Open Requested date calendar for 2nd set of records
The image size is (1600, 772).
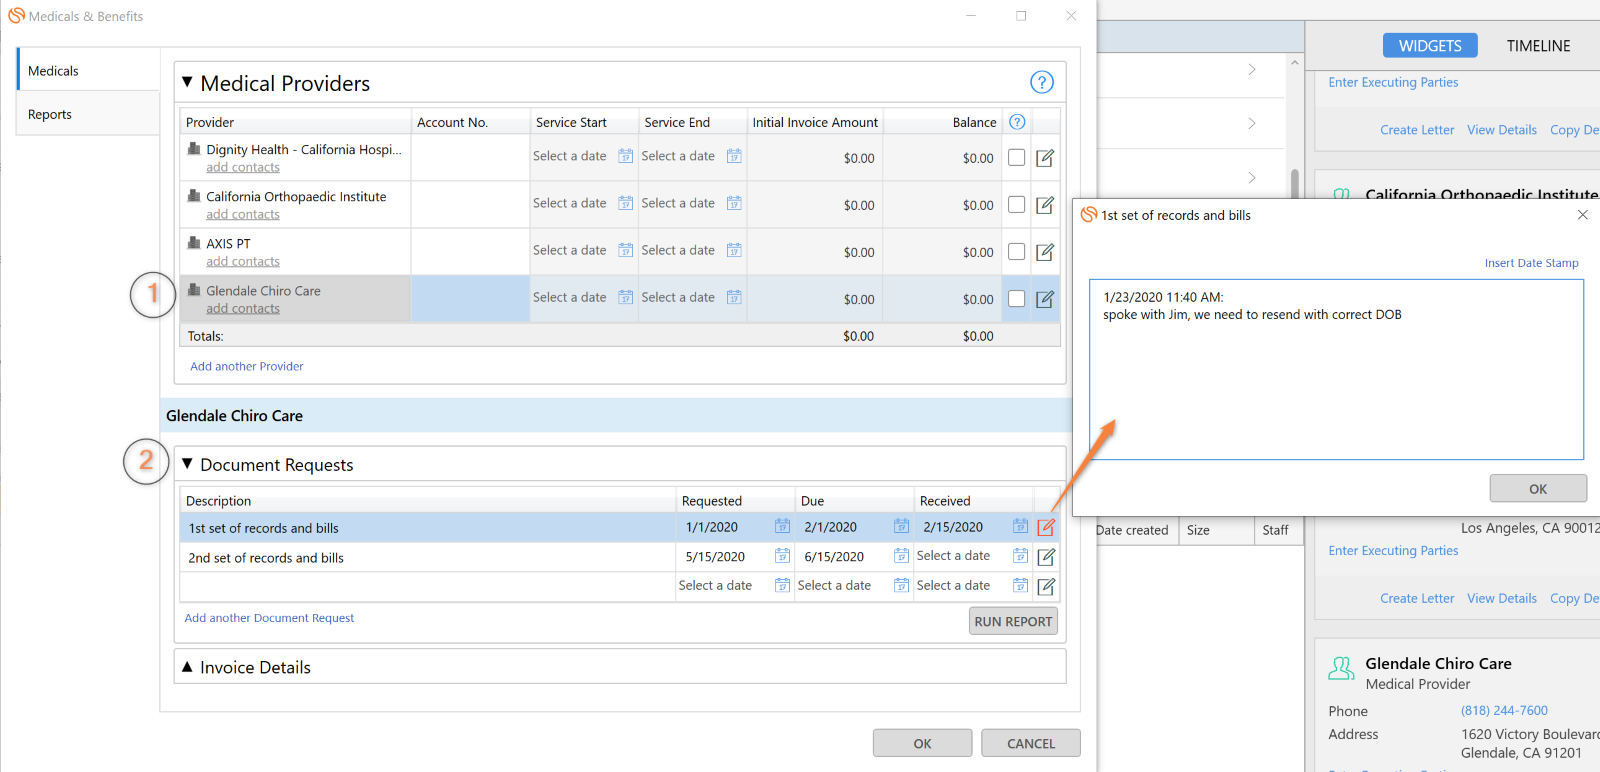pyautogui.click(x=782, y=556)
